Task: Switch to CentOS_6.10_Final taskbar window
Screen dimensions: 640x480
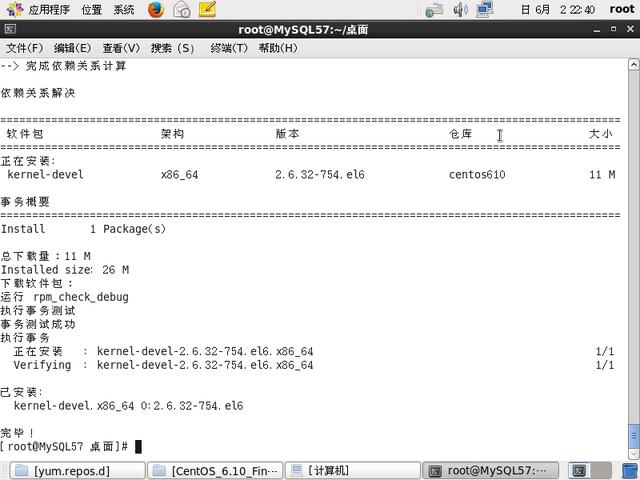Action: (215, 471)
